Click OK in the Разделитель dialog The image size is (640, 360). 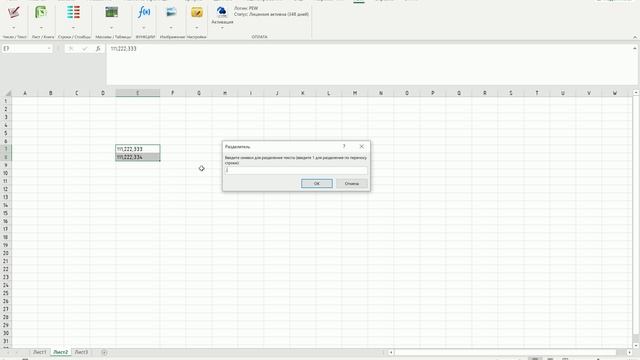tap(317, 184)
